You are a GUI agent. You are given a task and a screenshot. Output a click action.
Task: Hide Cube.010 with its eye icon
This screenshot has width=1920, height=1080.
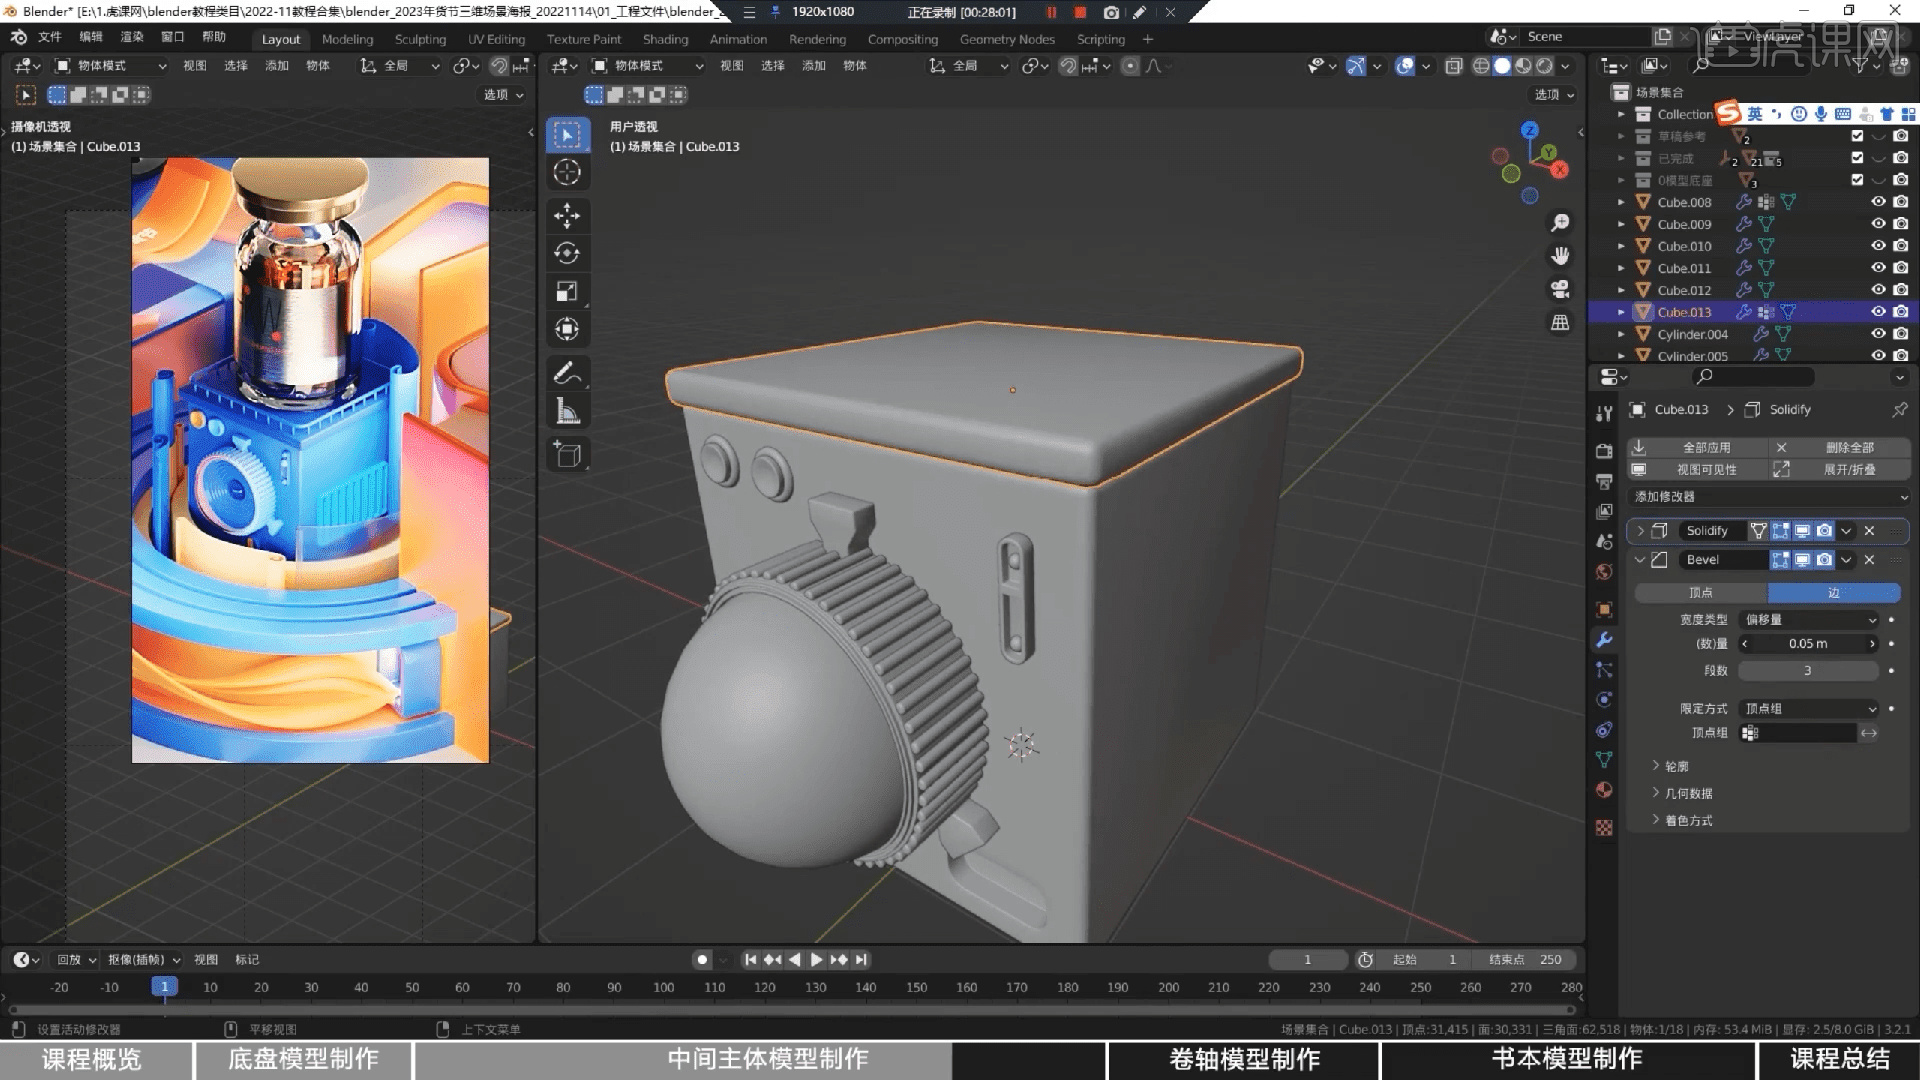[1878, 246]
